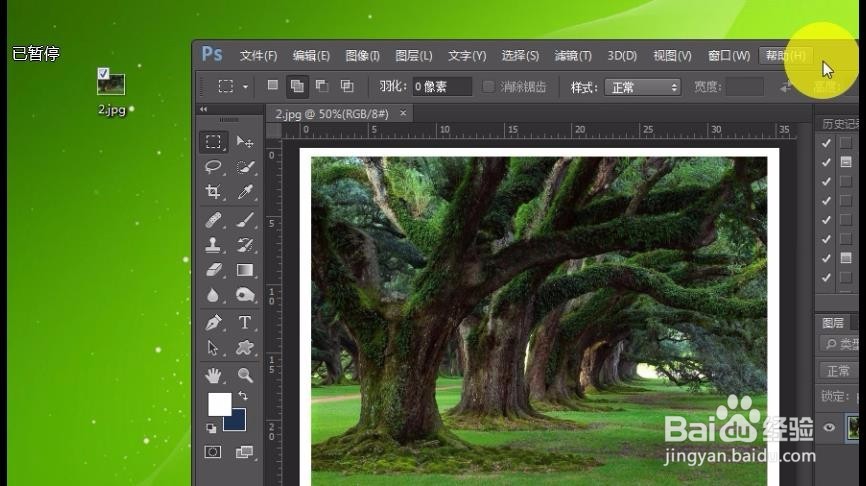Select the Brush tool
The height and width of the screenshot is (486, 866).
(245, 220)
